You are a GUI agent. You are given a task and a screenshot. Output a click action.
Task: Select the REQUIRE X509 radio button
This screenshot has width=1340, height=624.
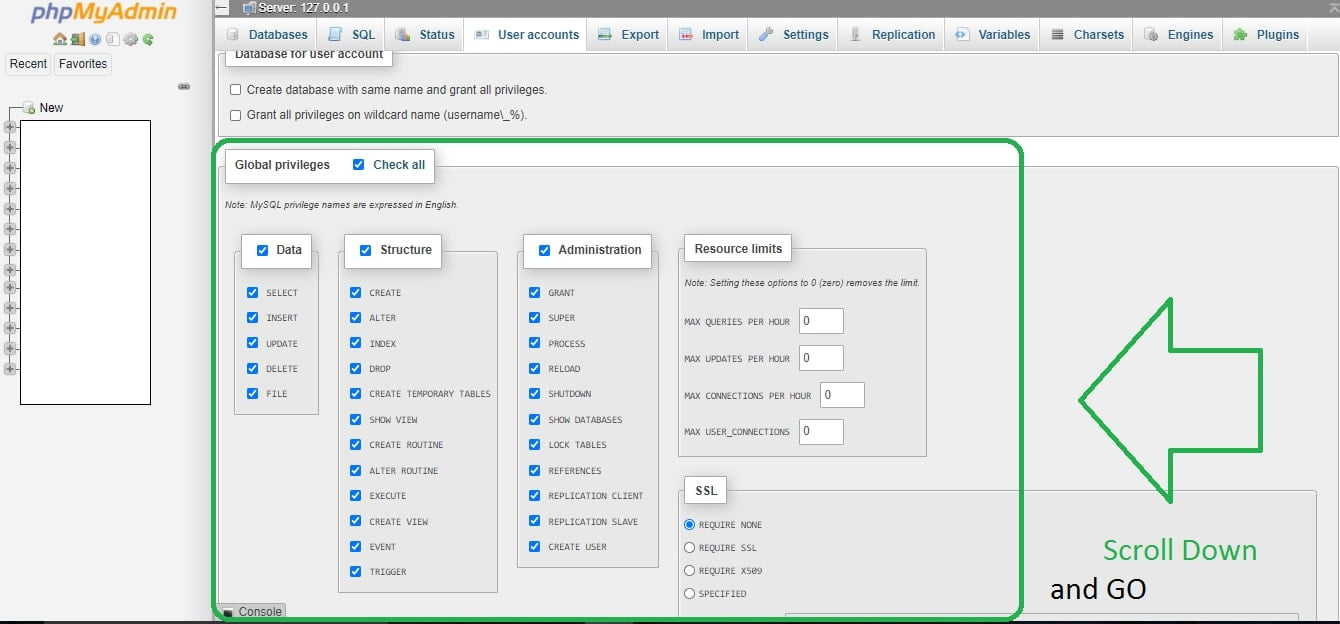pos(689,571)
